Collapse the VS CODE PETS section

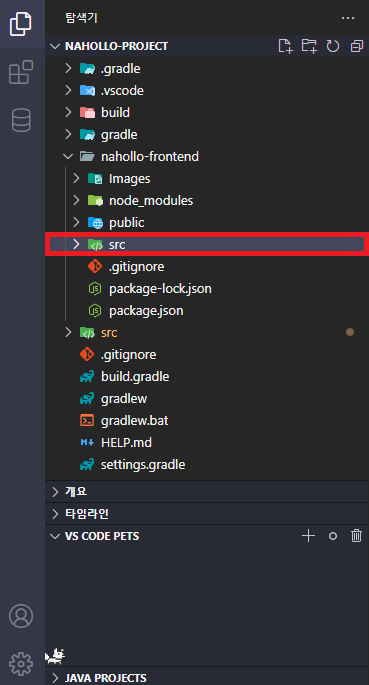pyautogui.click(x=55, y=536)
